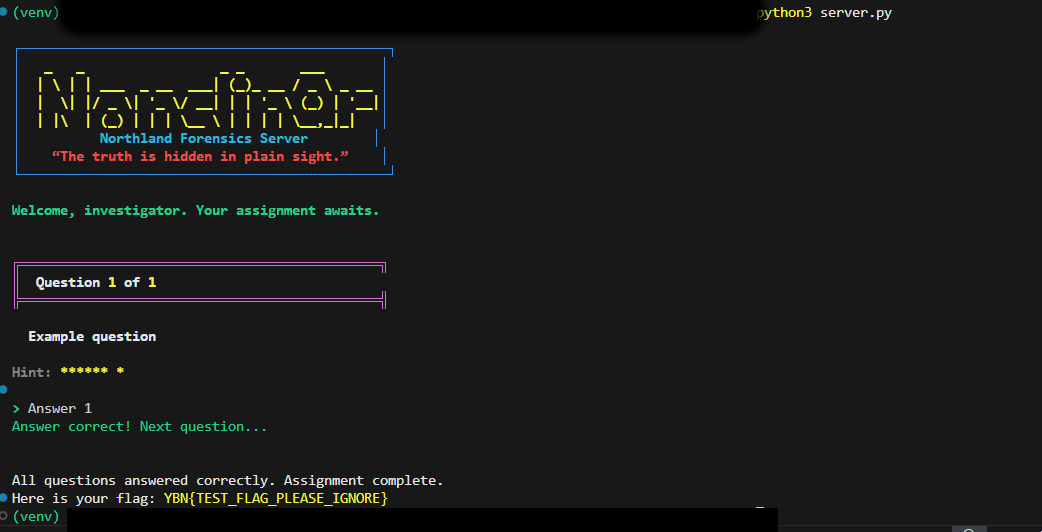Click the 'Hint:' label
The height and width of the screenshot is (532, 1042).
(32, 373)
